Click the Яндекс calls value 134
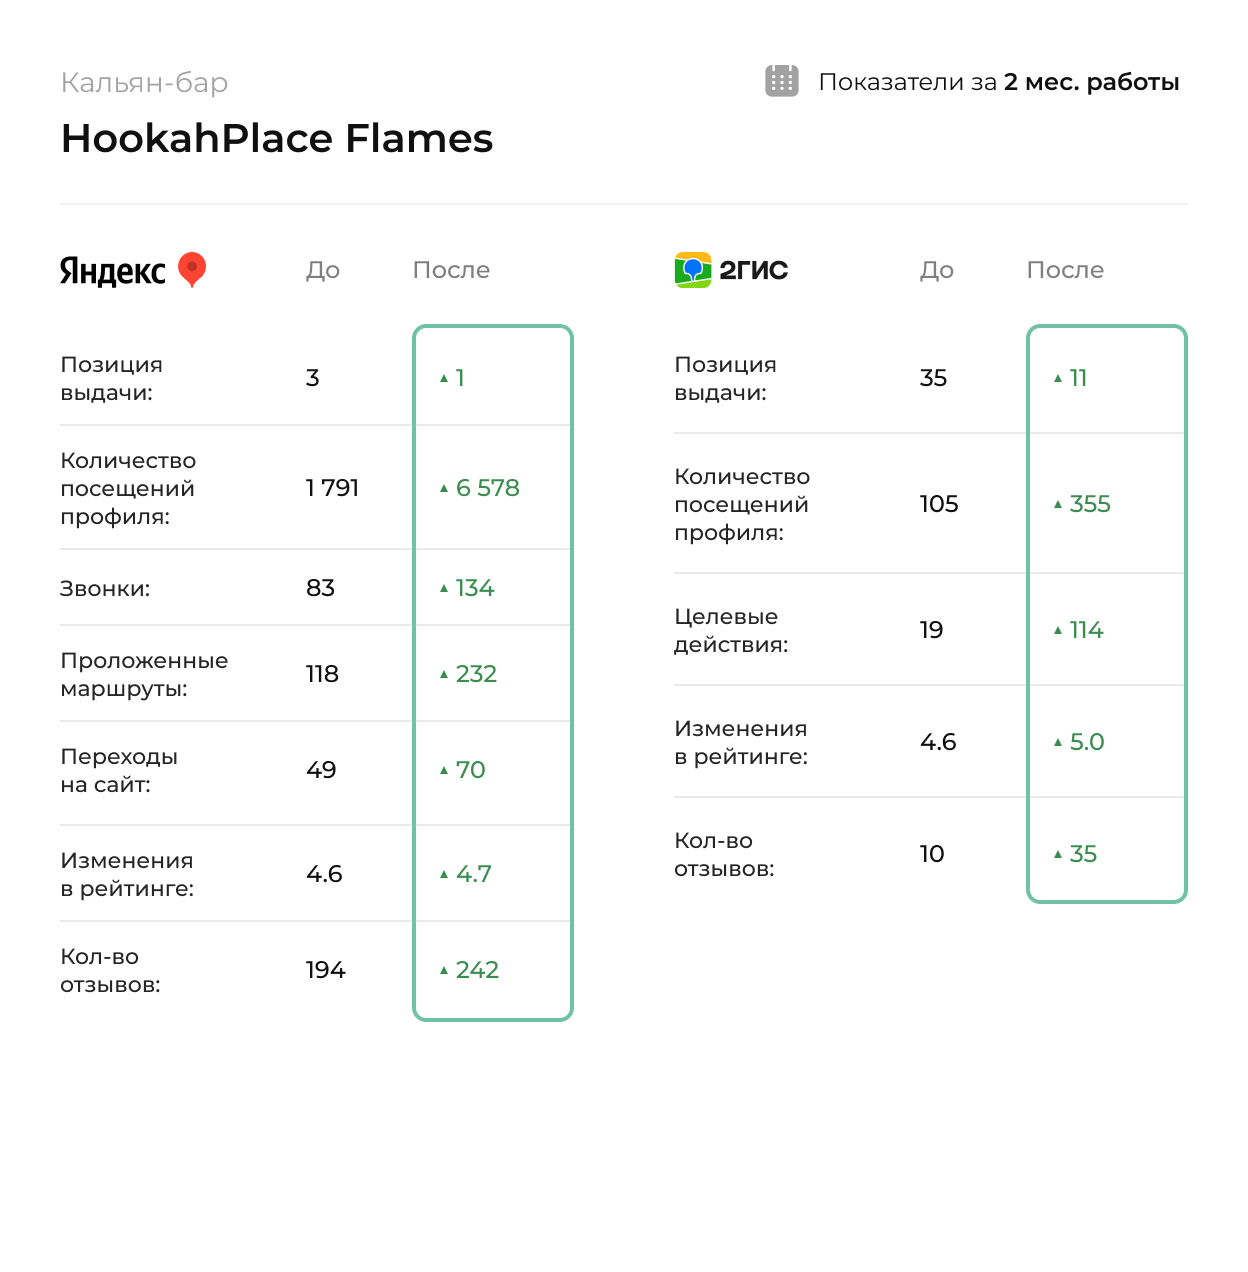The image size is (1248, 1272). (x=475, y=588)
